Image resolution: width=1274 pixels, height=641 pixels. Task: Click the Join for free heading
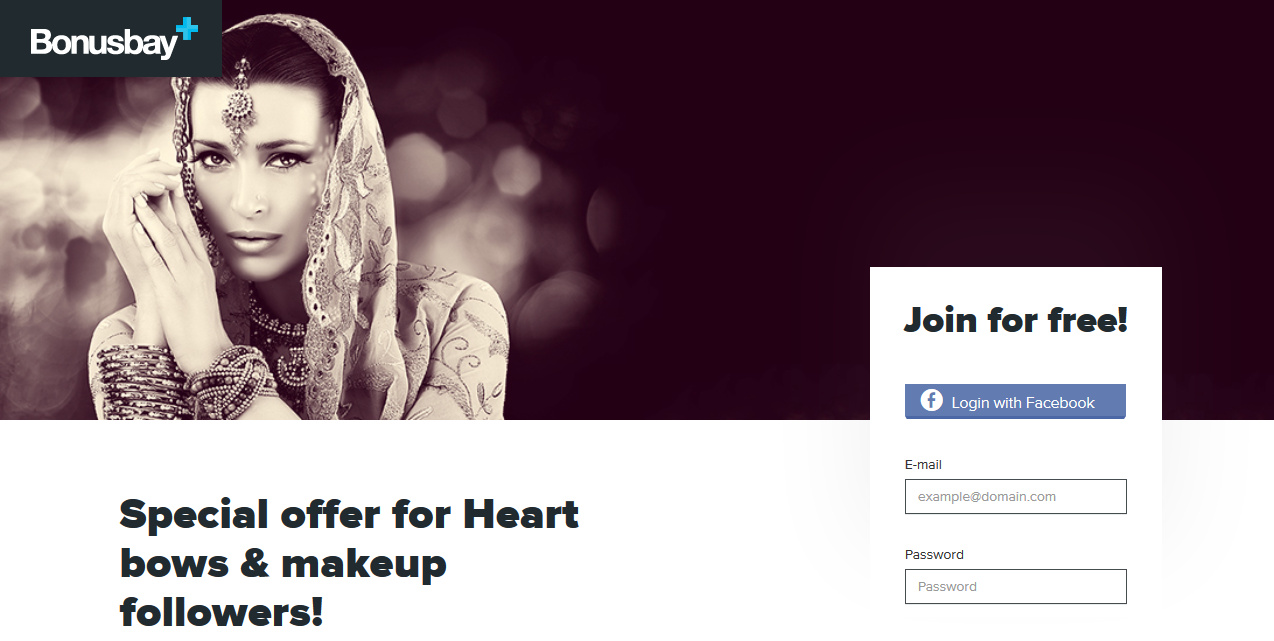1016,320
